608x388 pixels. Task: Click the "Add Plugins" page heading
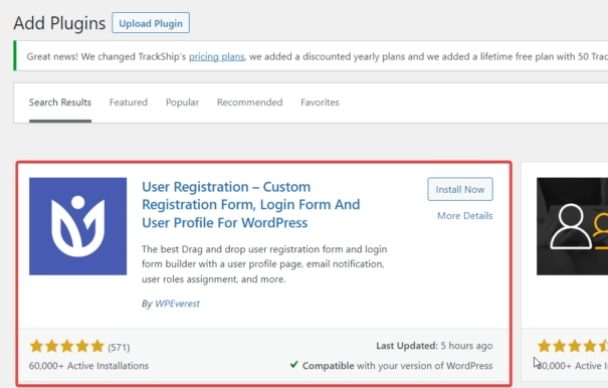click(x=59, y=23)
